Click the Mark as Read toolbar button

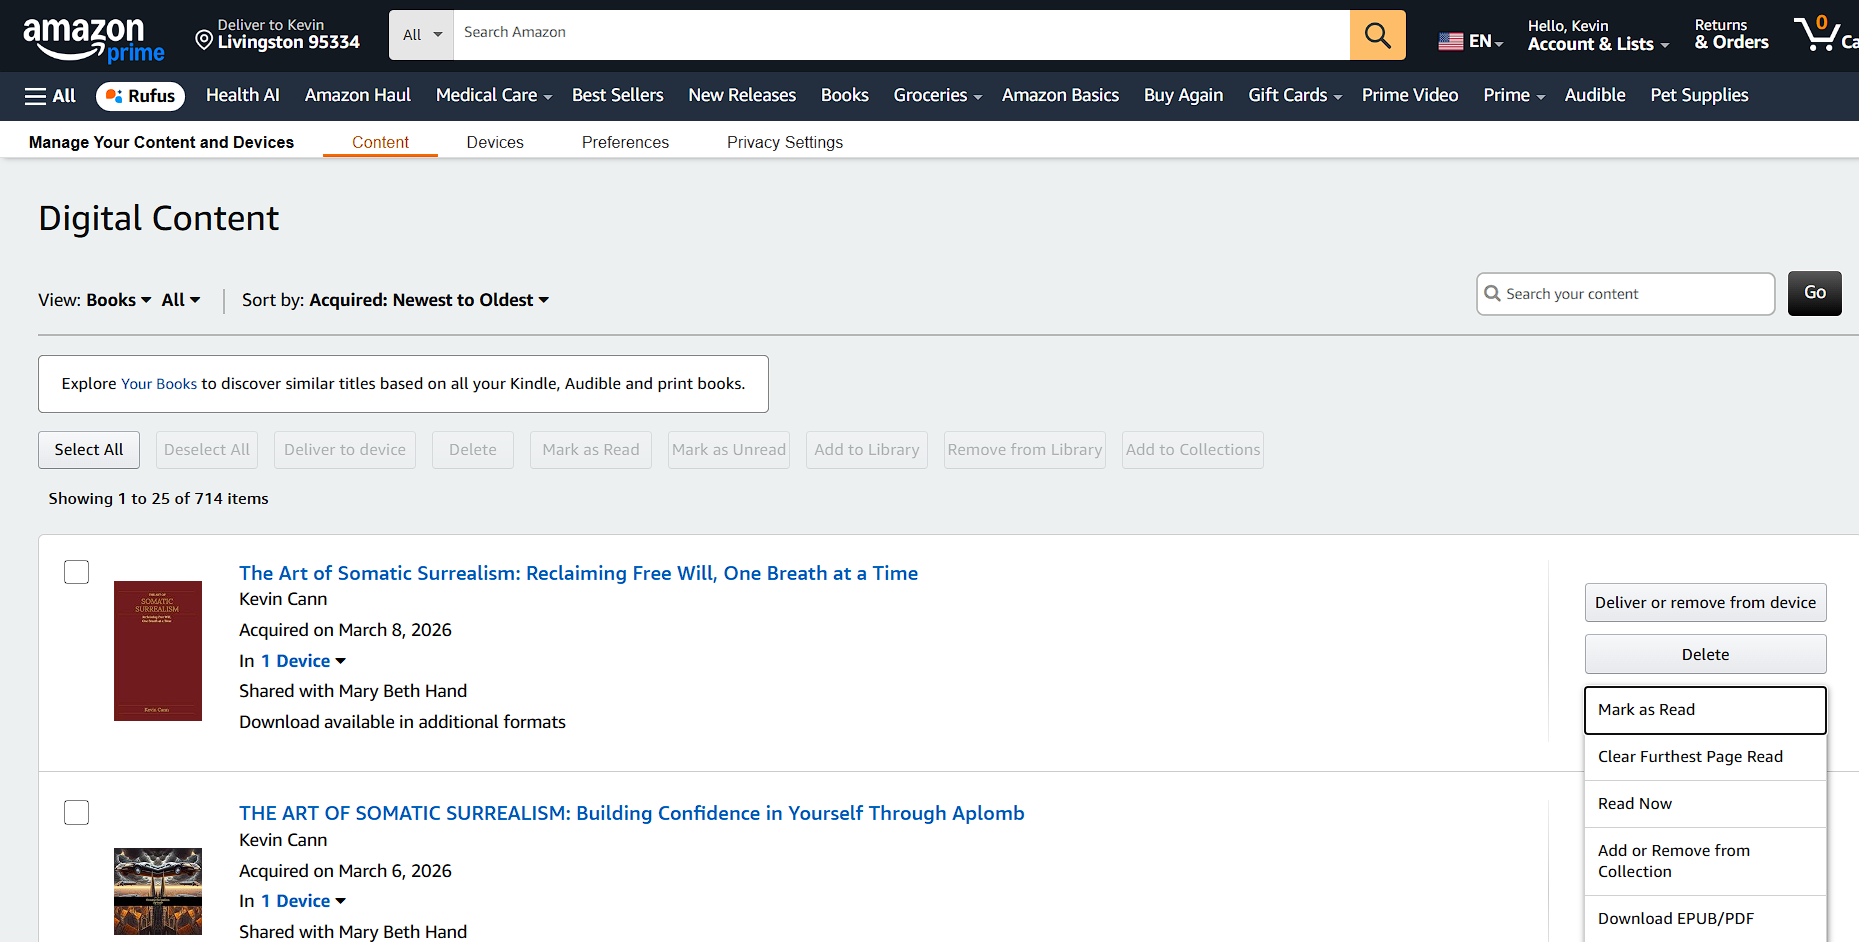[591, 450]
